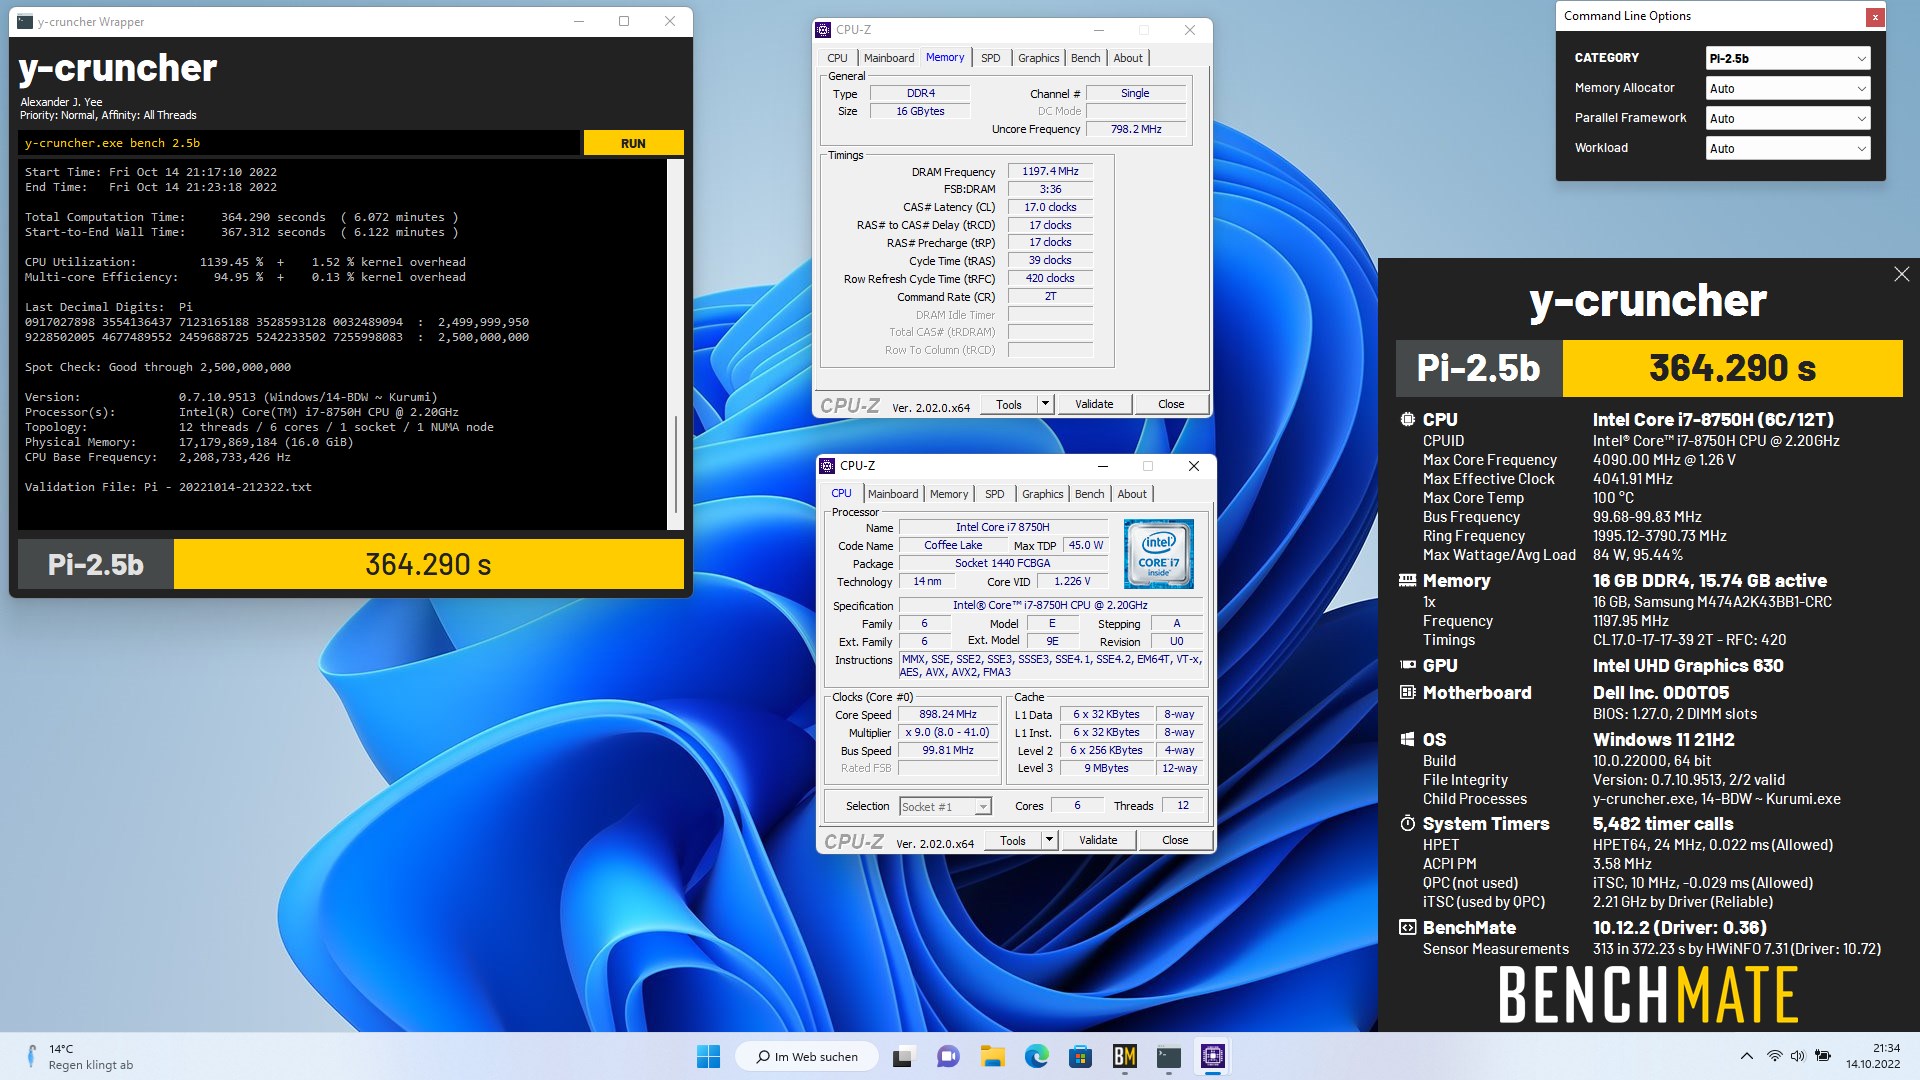Open Mainboard tab in the lower CPU-Z window
The height and width of the screenshot is (1080, 1920).
click(x=893, y=494)
